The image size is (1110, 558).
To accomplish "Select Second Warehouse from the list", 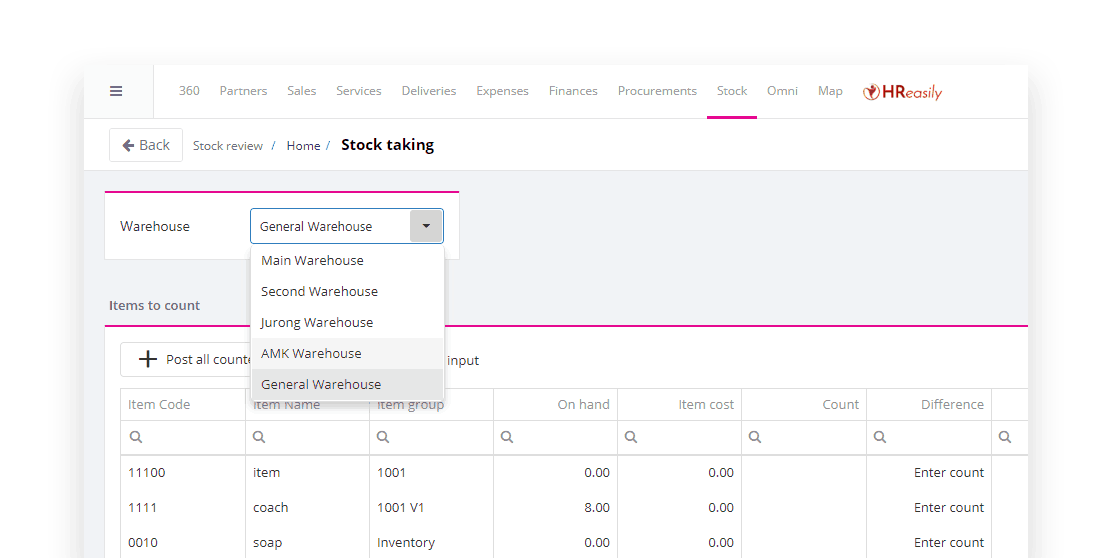I will (348, 292).
